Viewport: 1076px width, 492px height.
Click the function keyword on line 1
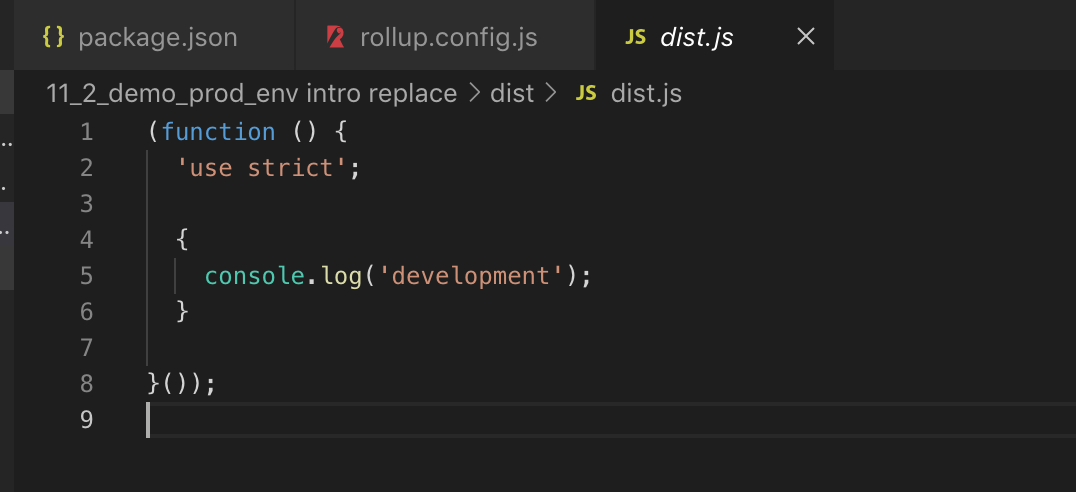pos(218,132)
